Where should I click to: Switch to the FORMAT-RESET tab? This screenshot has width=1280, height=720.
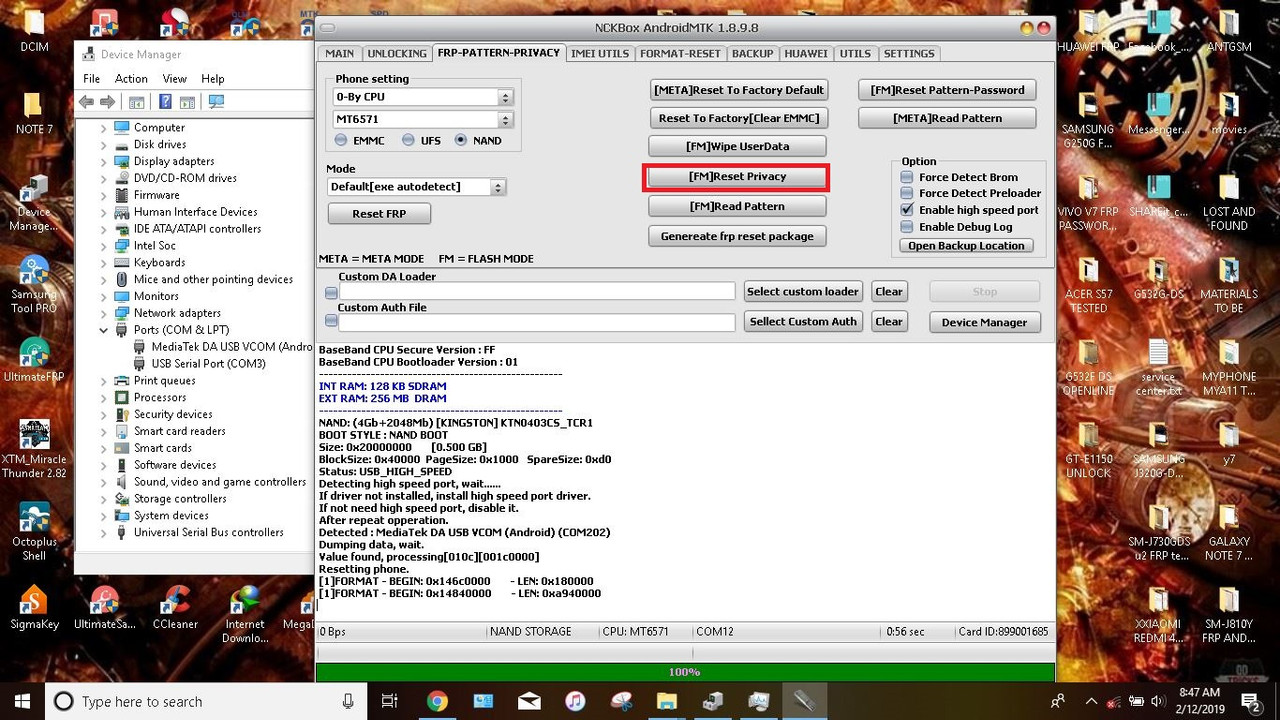coord(680,54)
